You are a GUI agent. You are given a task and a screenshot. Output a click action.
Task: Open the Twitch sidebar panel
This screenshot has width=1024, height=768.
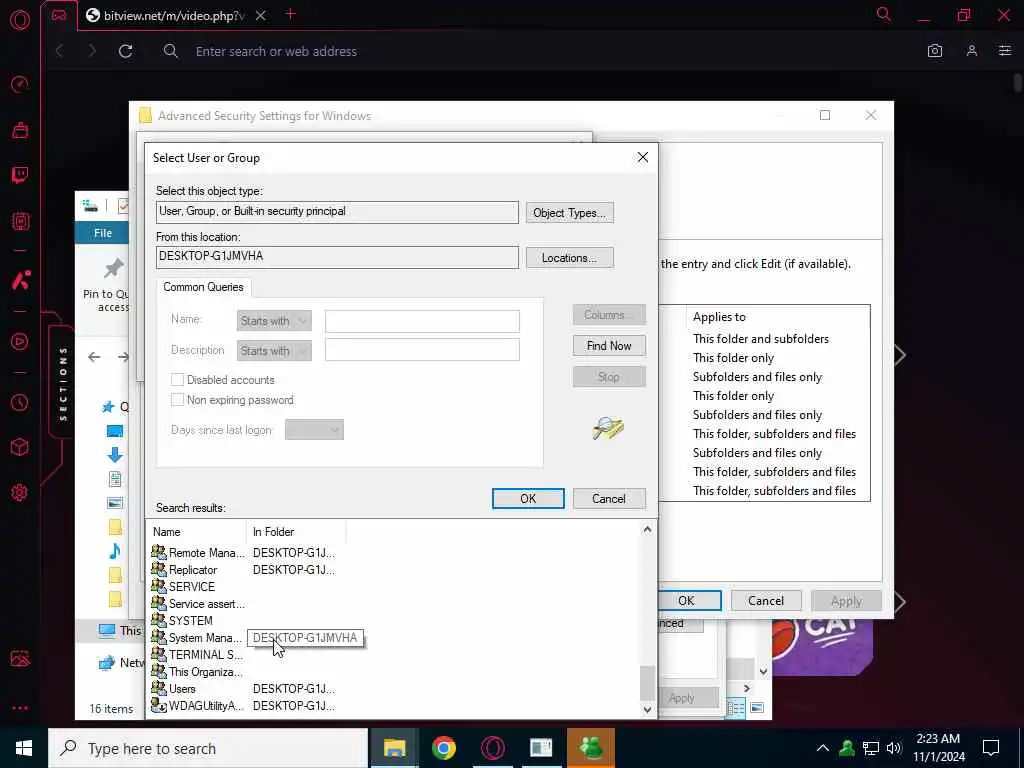click(20, 175)
